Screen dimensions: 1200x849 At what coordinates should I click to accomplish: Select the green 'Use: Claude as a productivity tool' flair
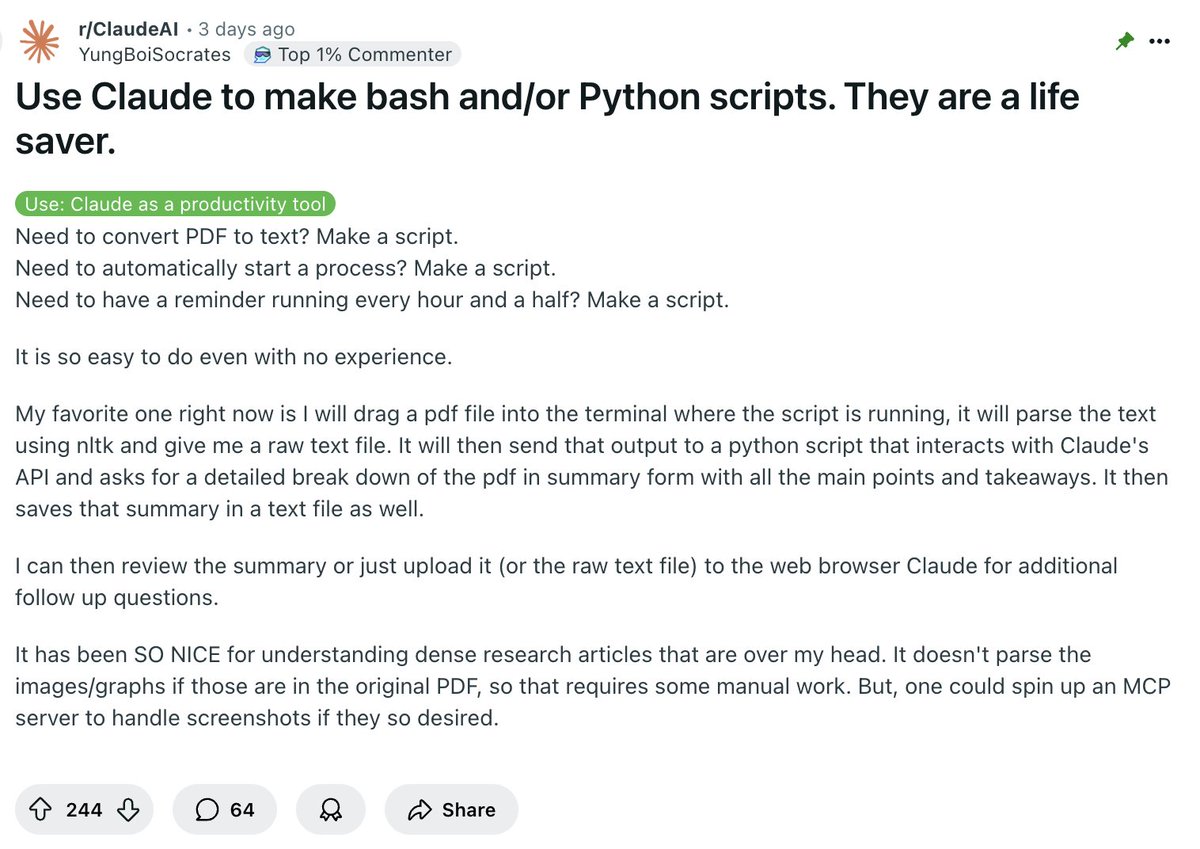175,204
